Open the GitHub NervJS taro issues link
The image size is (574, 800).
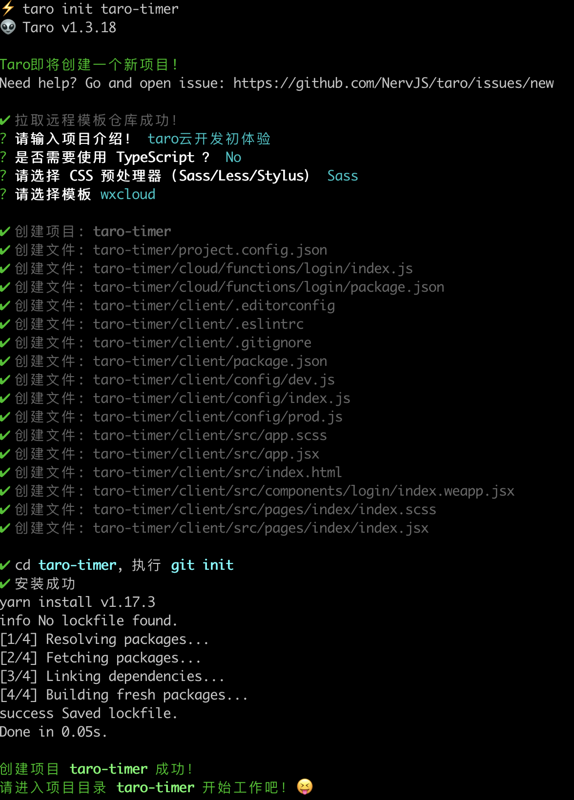pyautogui.click(x=393, y=83)
